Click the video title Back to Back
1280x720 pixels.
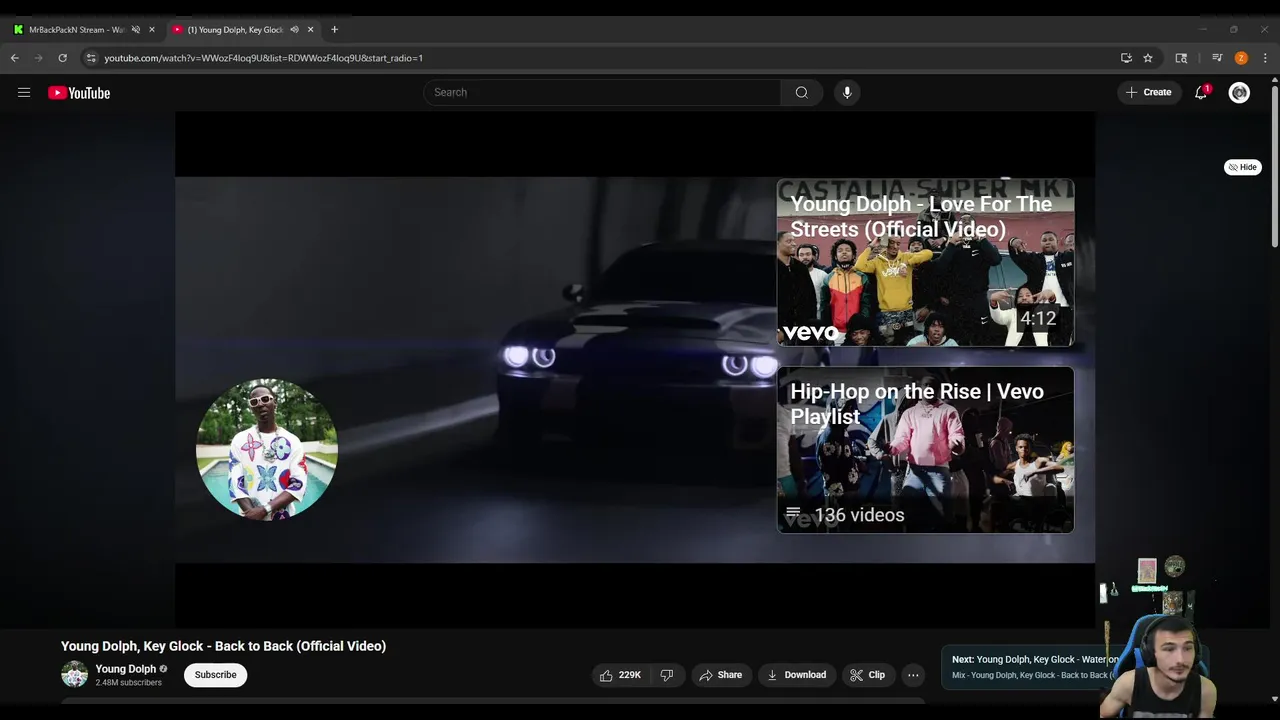click(x=223, y=646)
